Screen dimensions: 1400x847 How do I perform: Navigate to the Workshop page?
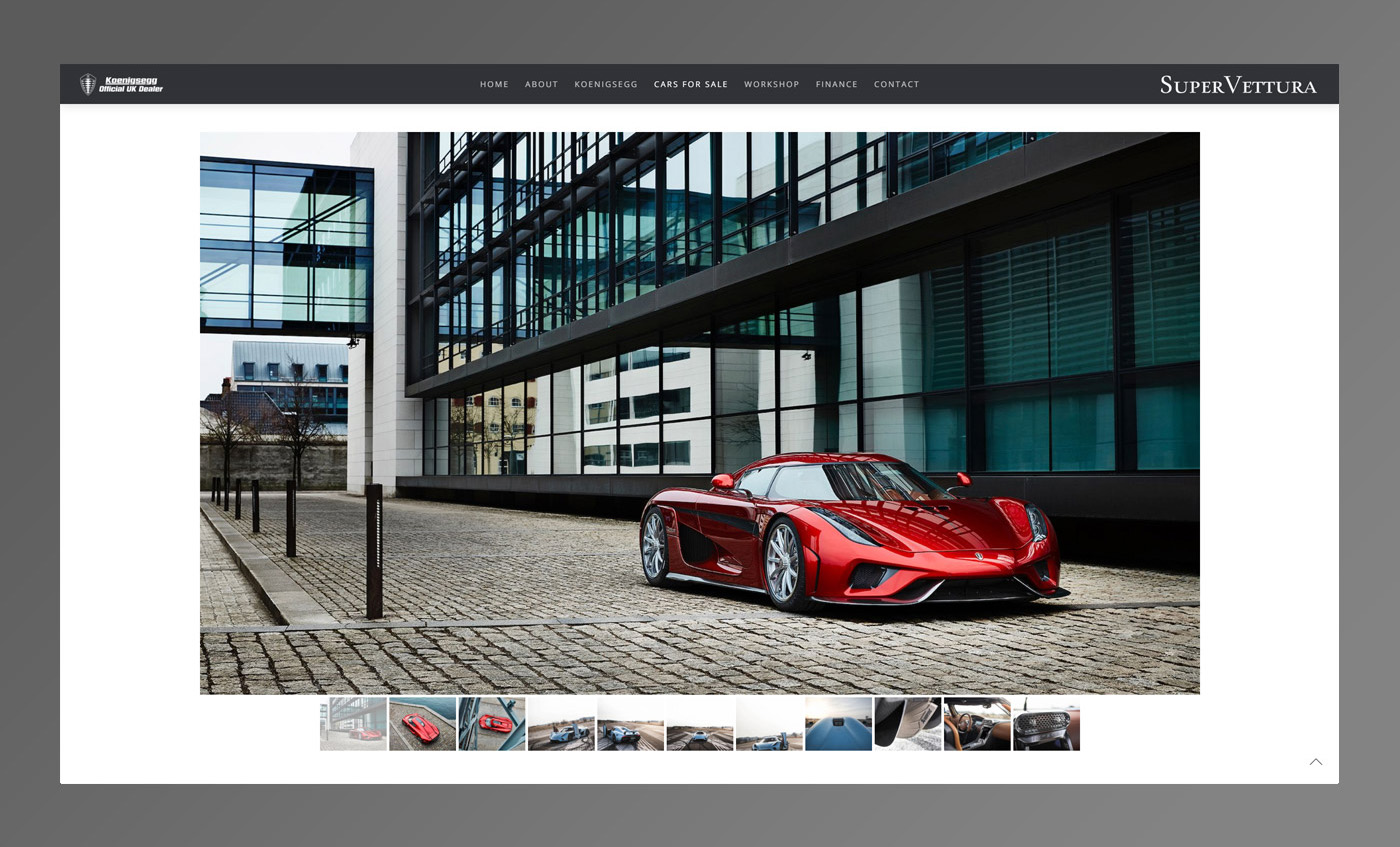tap(771, 84)
